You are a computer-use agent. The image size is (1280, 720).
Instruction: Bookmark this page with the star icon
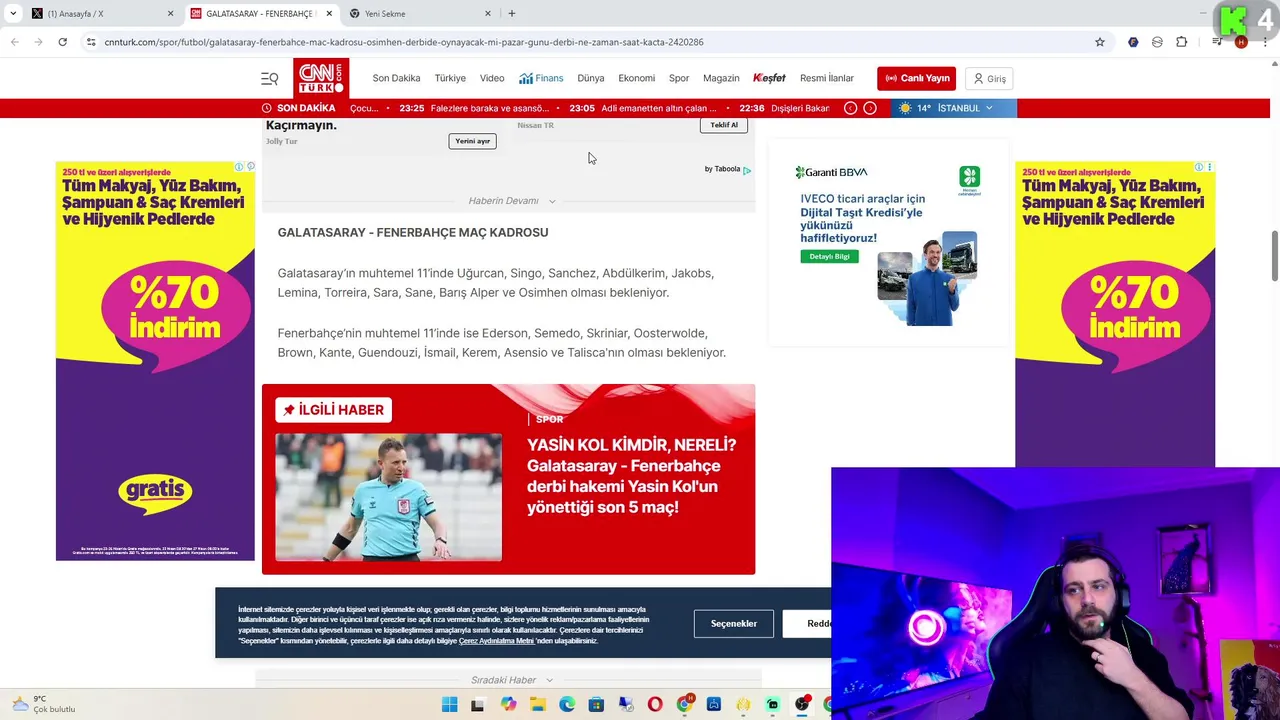click(x=1100, y=42)
